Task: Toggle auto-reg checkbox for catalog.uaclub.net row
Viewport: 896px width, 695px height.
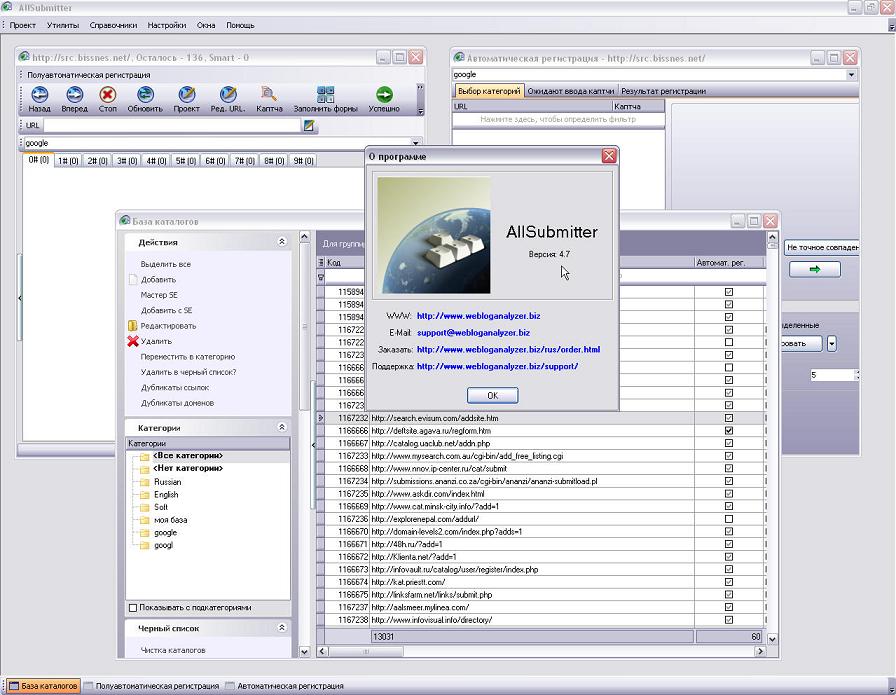Action: (729, 443)
